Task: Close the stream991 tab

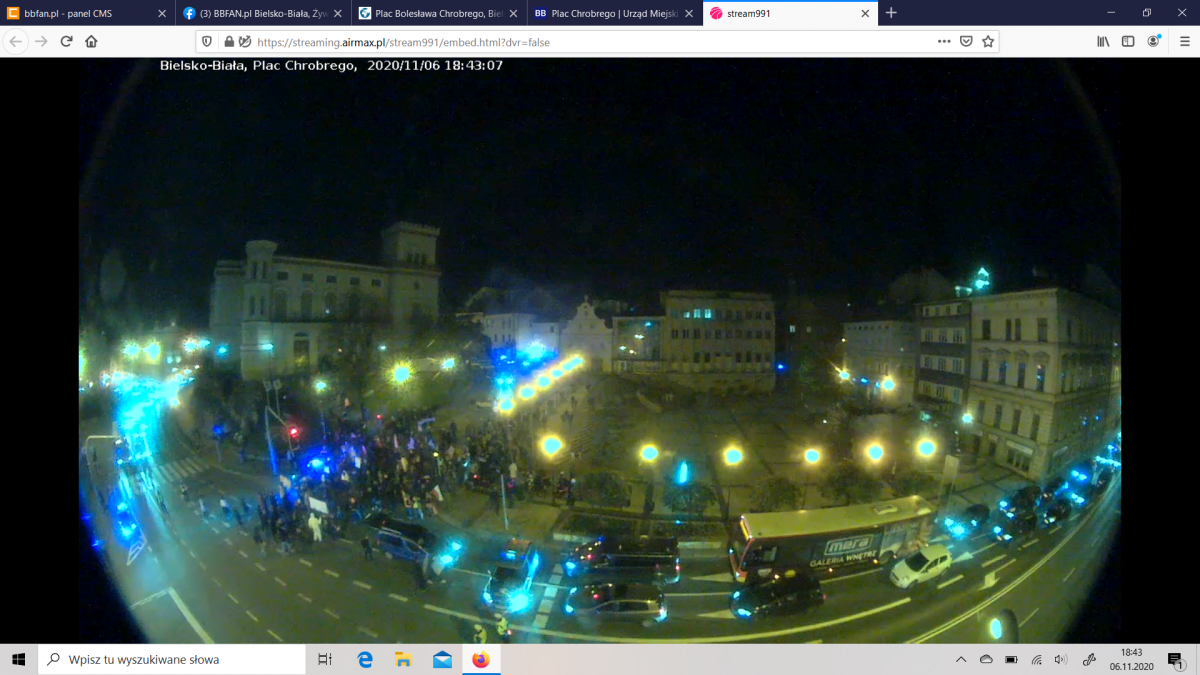Action: pos(864,13)
